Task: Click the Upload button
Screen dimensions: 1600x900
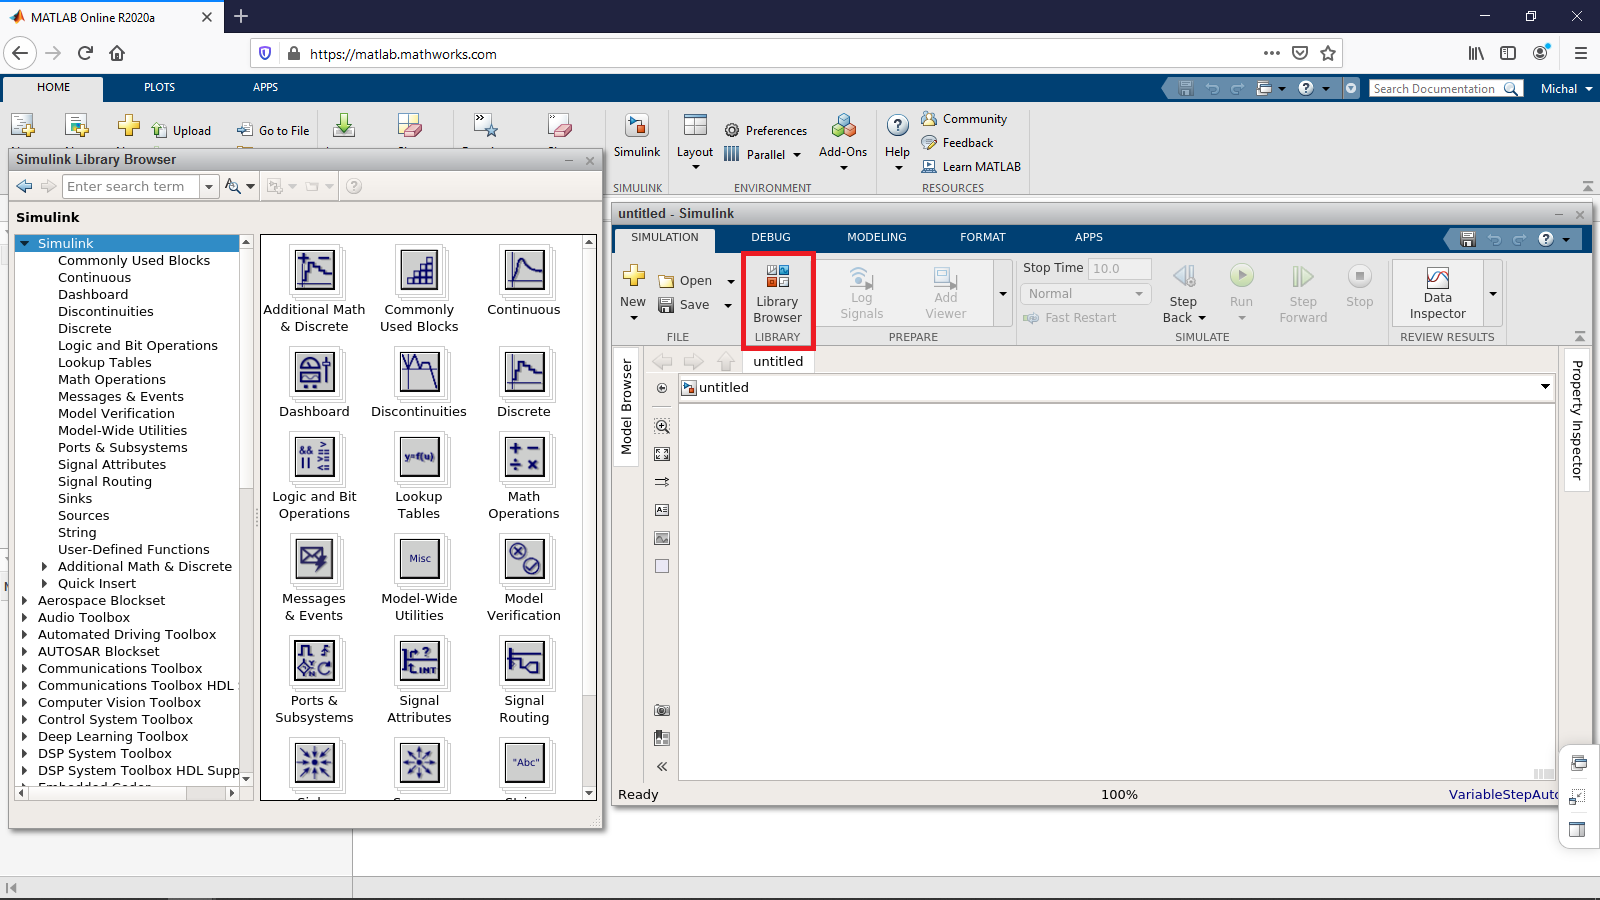Action: 181,130
